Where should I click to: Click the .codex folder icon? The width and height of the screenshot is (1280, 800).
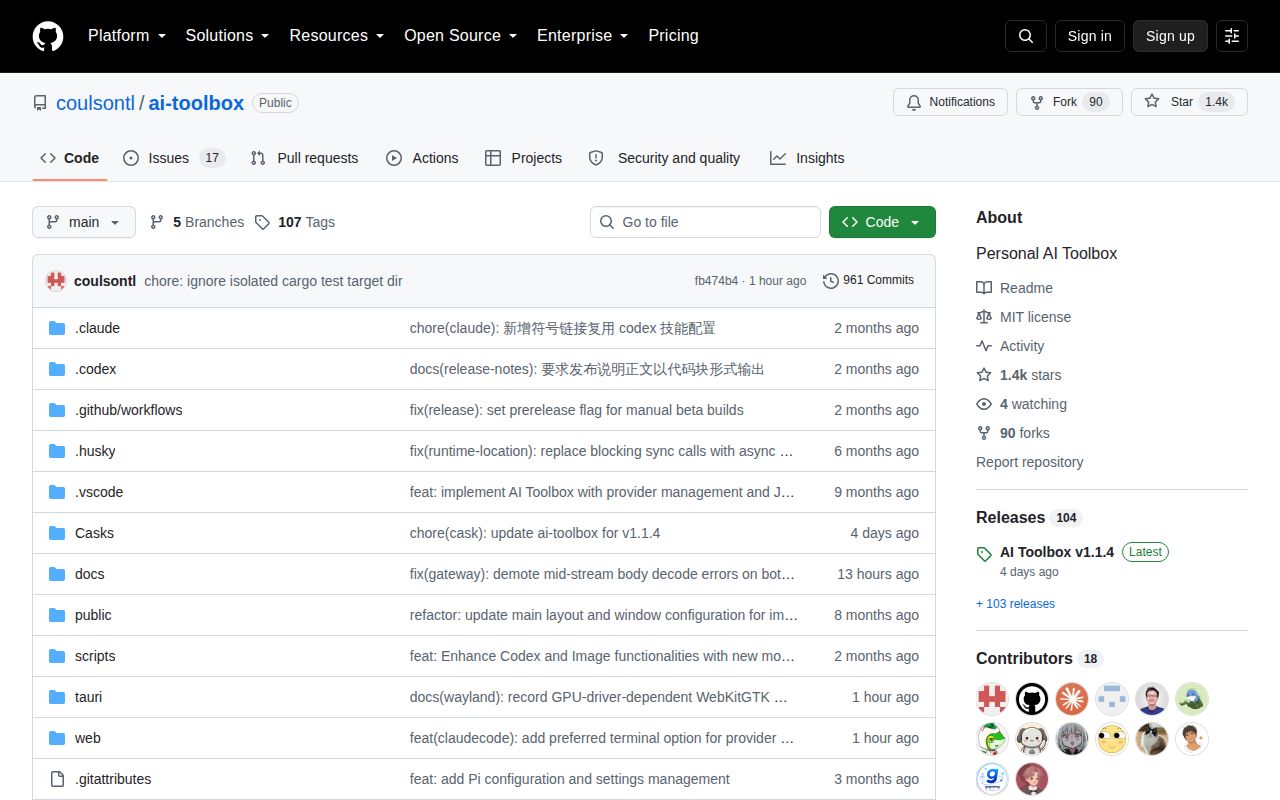(57, 369)
